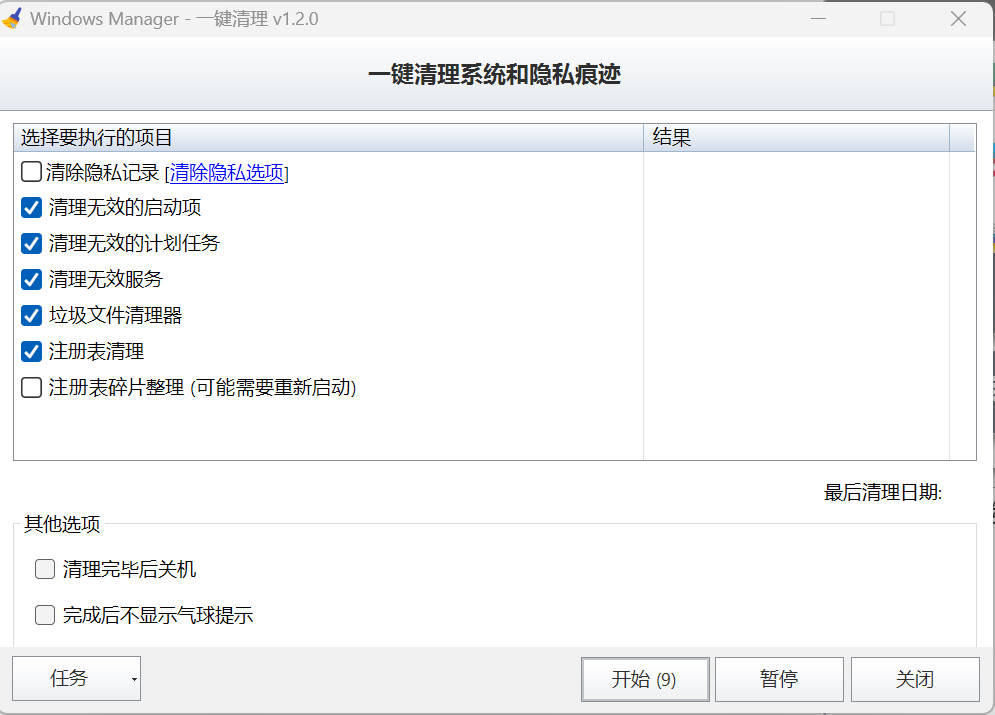Viewport: 995px width, 715px height.
Task: Check 清理完毕后关机 option
Action: pyautogui.click(x=44, y=569)
